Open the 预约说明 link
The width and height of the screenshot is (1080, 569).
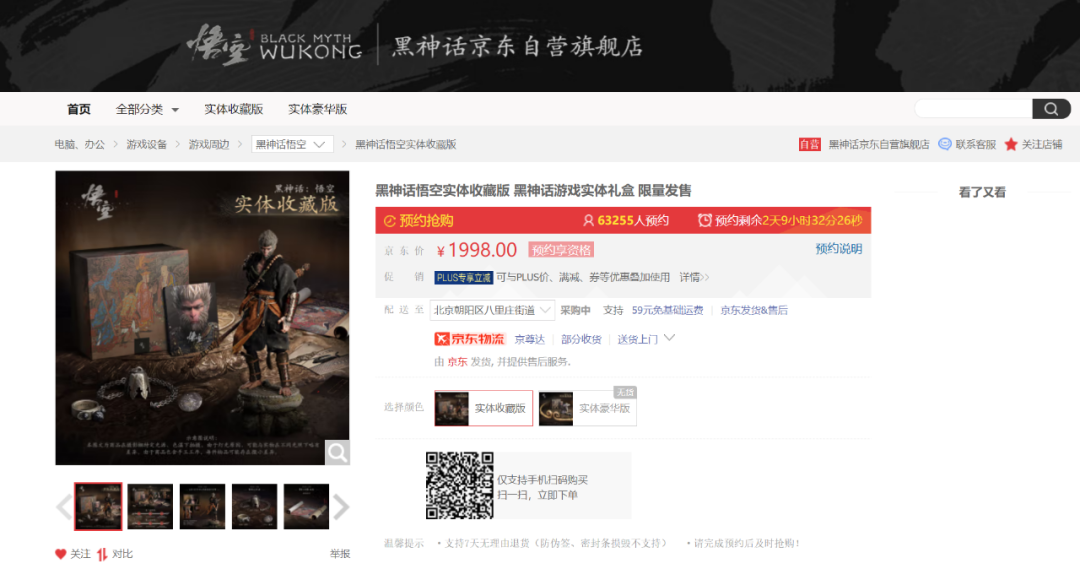[839, 249]
